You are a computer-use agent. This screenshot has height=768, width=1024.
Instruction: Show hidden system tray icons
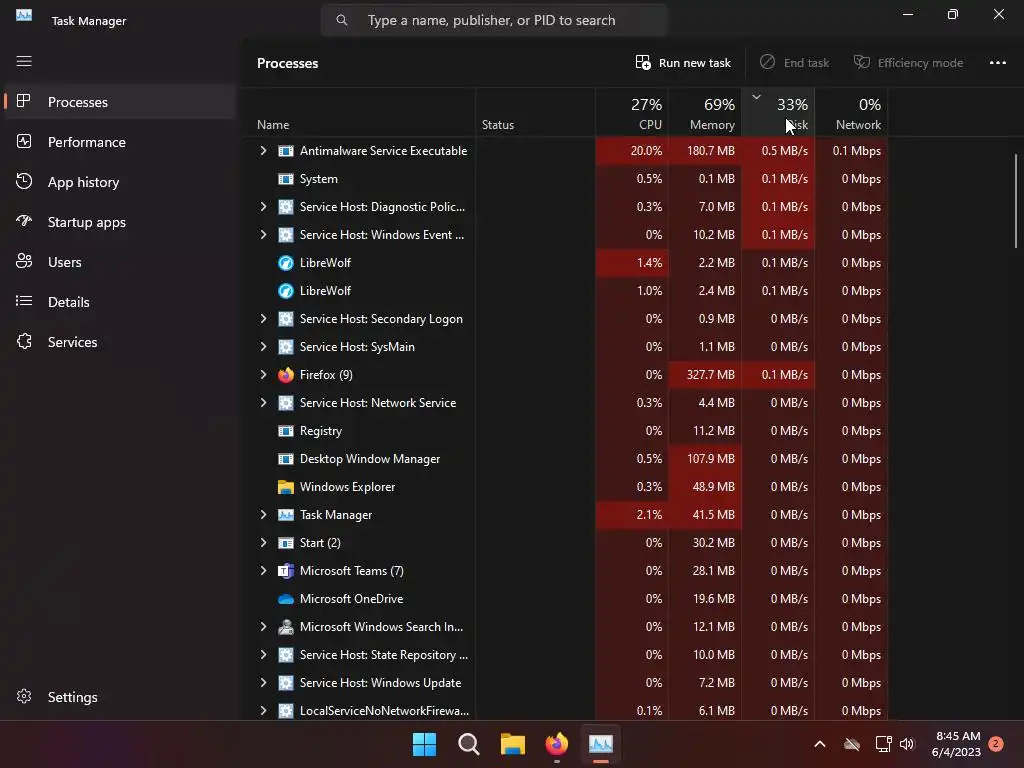point(820,744)
